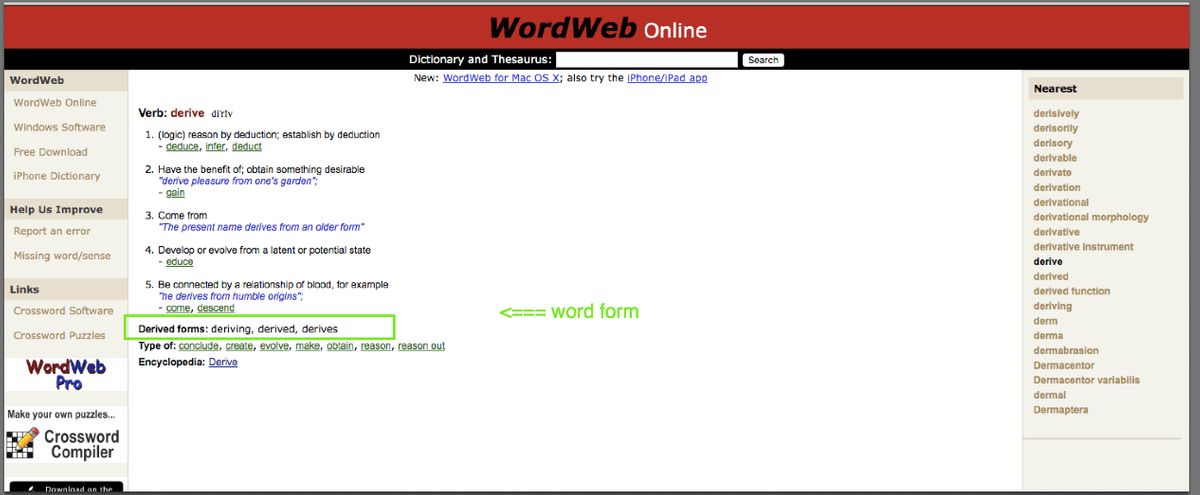Select derivational in Nearest list
Image resolution: width=1200 pixels, height=495 pixels.
click(x=1061, y=202)
